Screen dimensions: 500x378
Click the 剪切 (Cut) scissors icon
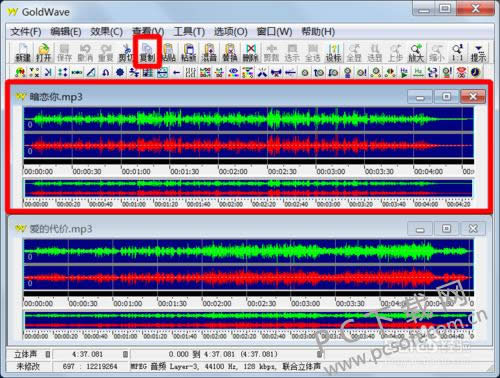pos(126,53)
